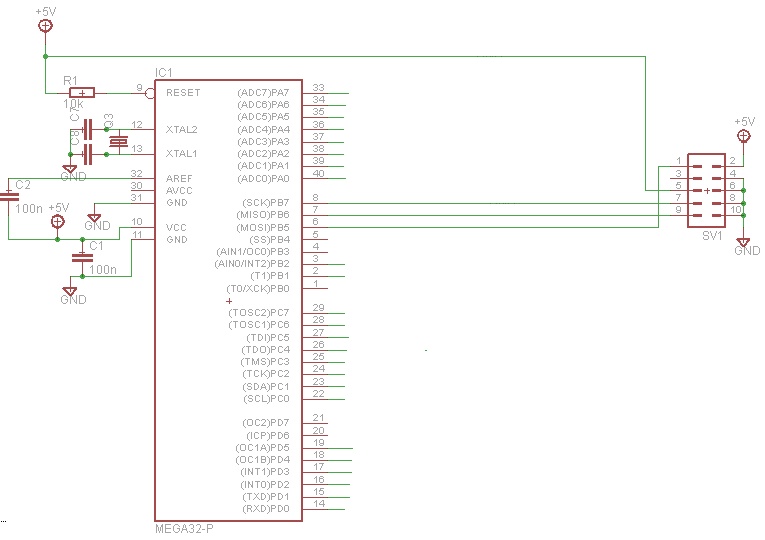Click the (TDI)PC5 pin label
Viewport: 765px width, 540px height.
[x=268, y=338]
